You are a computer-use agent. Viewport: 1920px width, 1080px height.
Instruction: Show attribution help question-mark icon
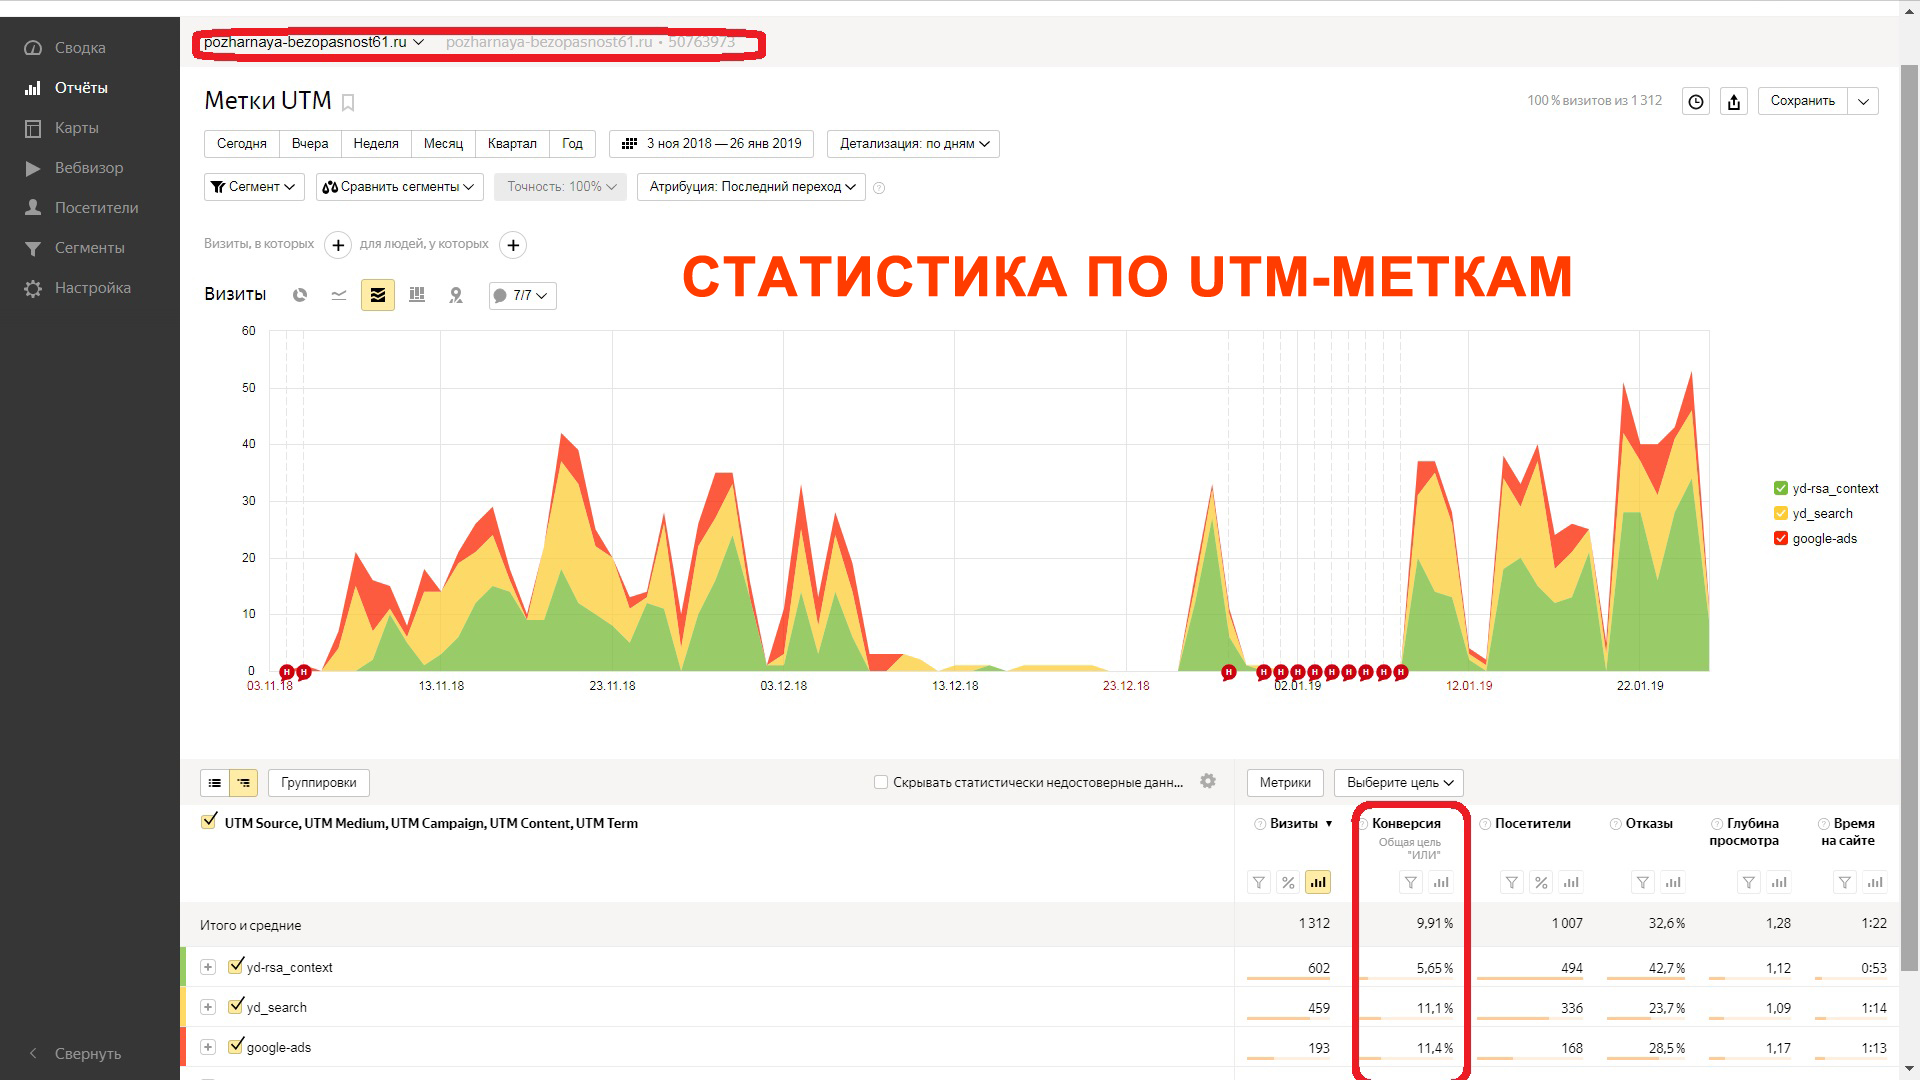click(x=879, y=188)
